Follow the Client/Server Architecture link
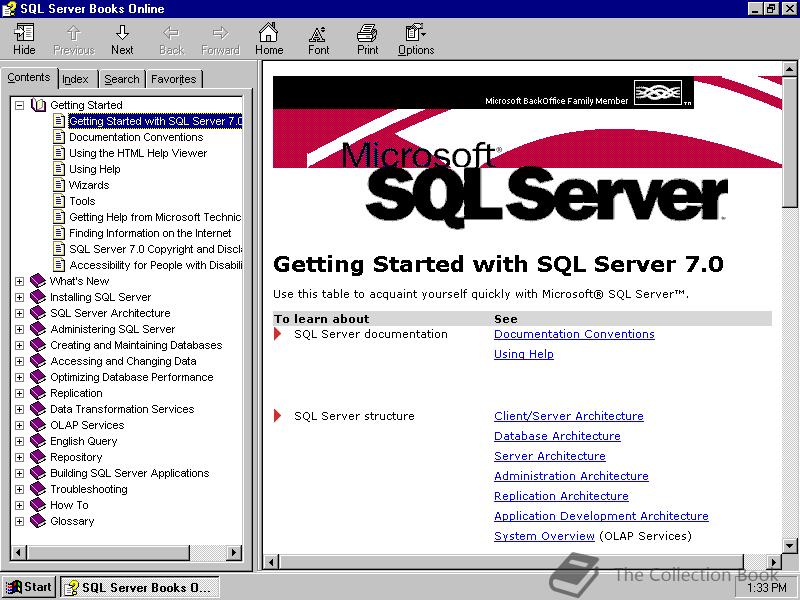 568,416
